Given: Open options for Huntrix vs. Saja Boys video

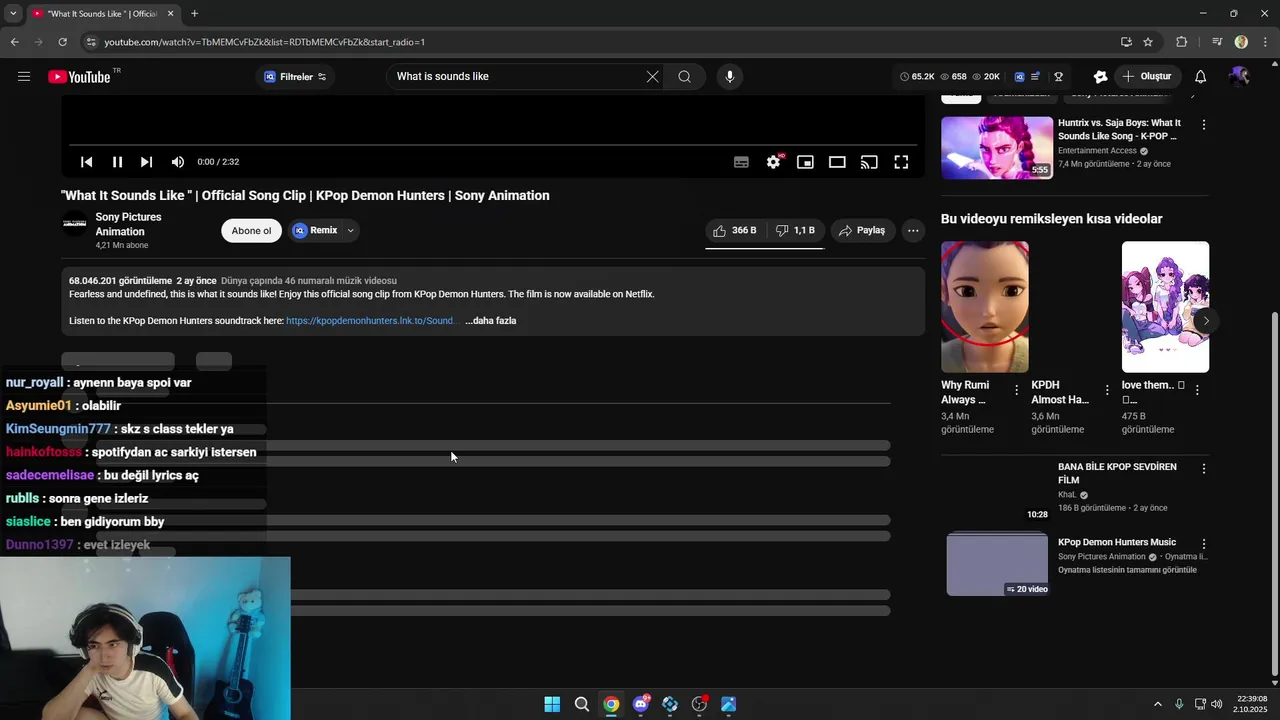Looking at the screenshot, I should (1203, 125).
